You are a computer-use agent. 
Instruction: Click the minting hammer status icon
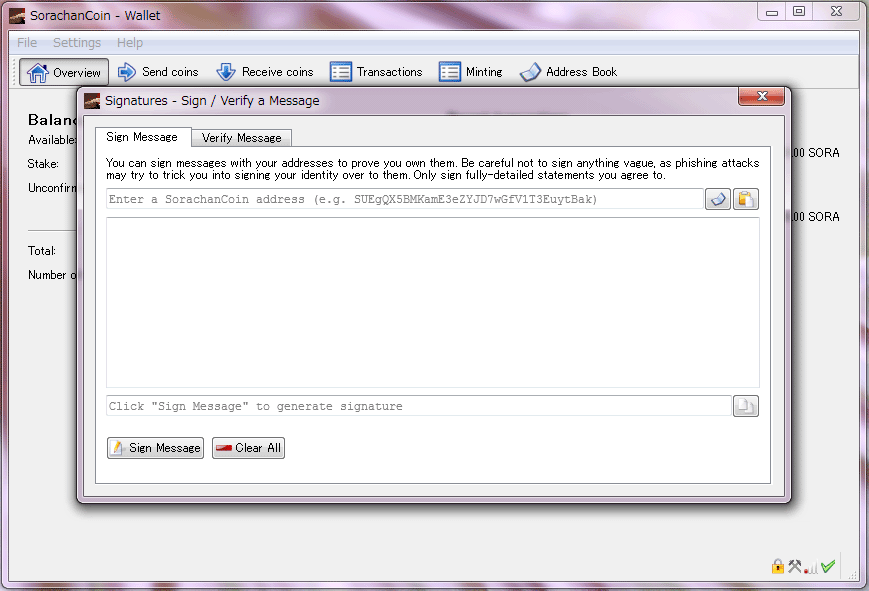click(795, 566)
